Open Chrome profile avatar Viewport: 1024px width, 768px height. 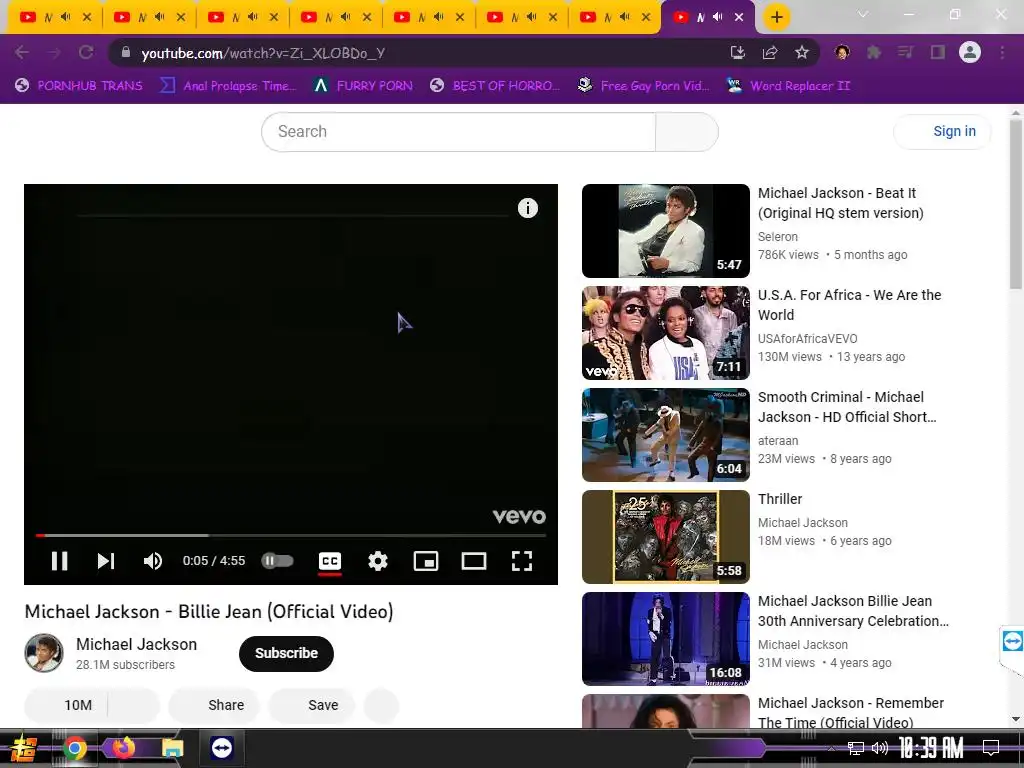coord(970,53)
